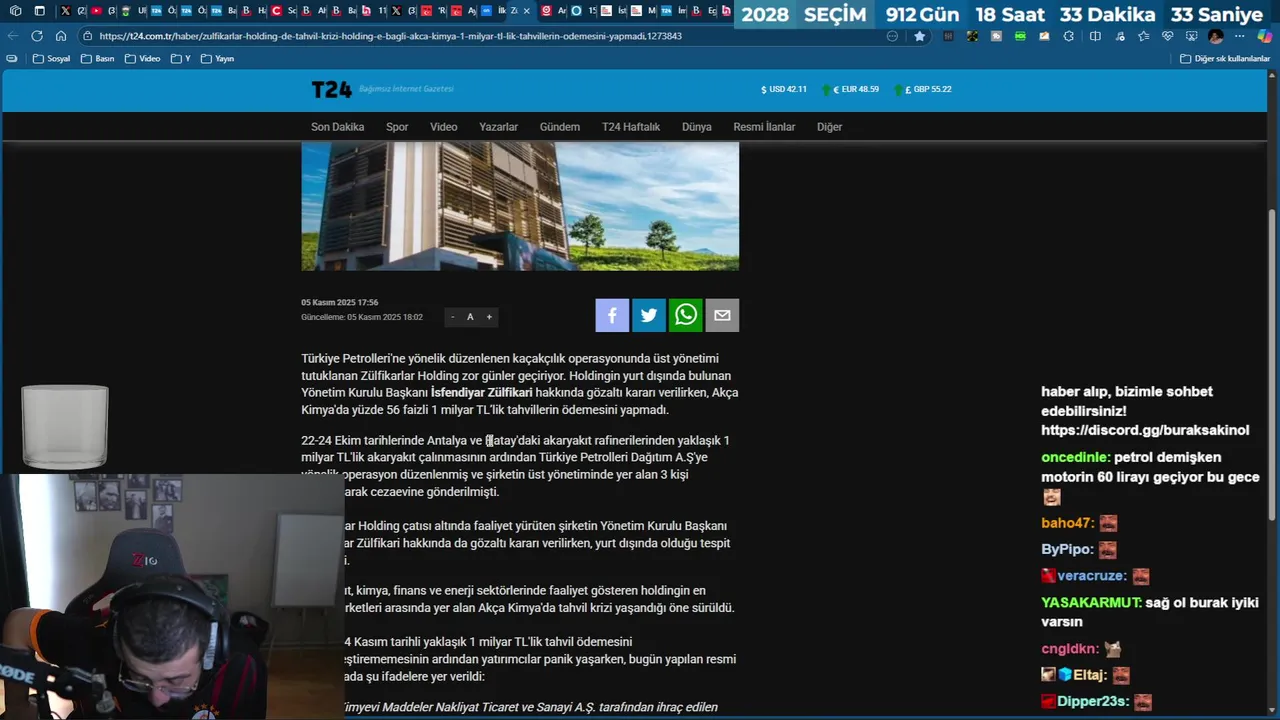Screen dimensions: 1280x720
Task: Click chat username oncedinle
Action: [1074, 457]
